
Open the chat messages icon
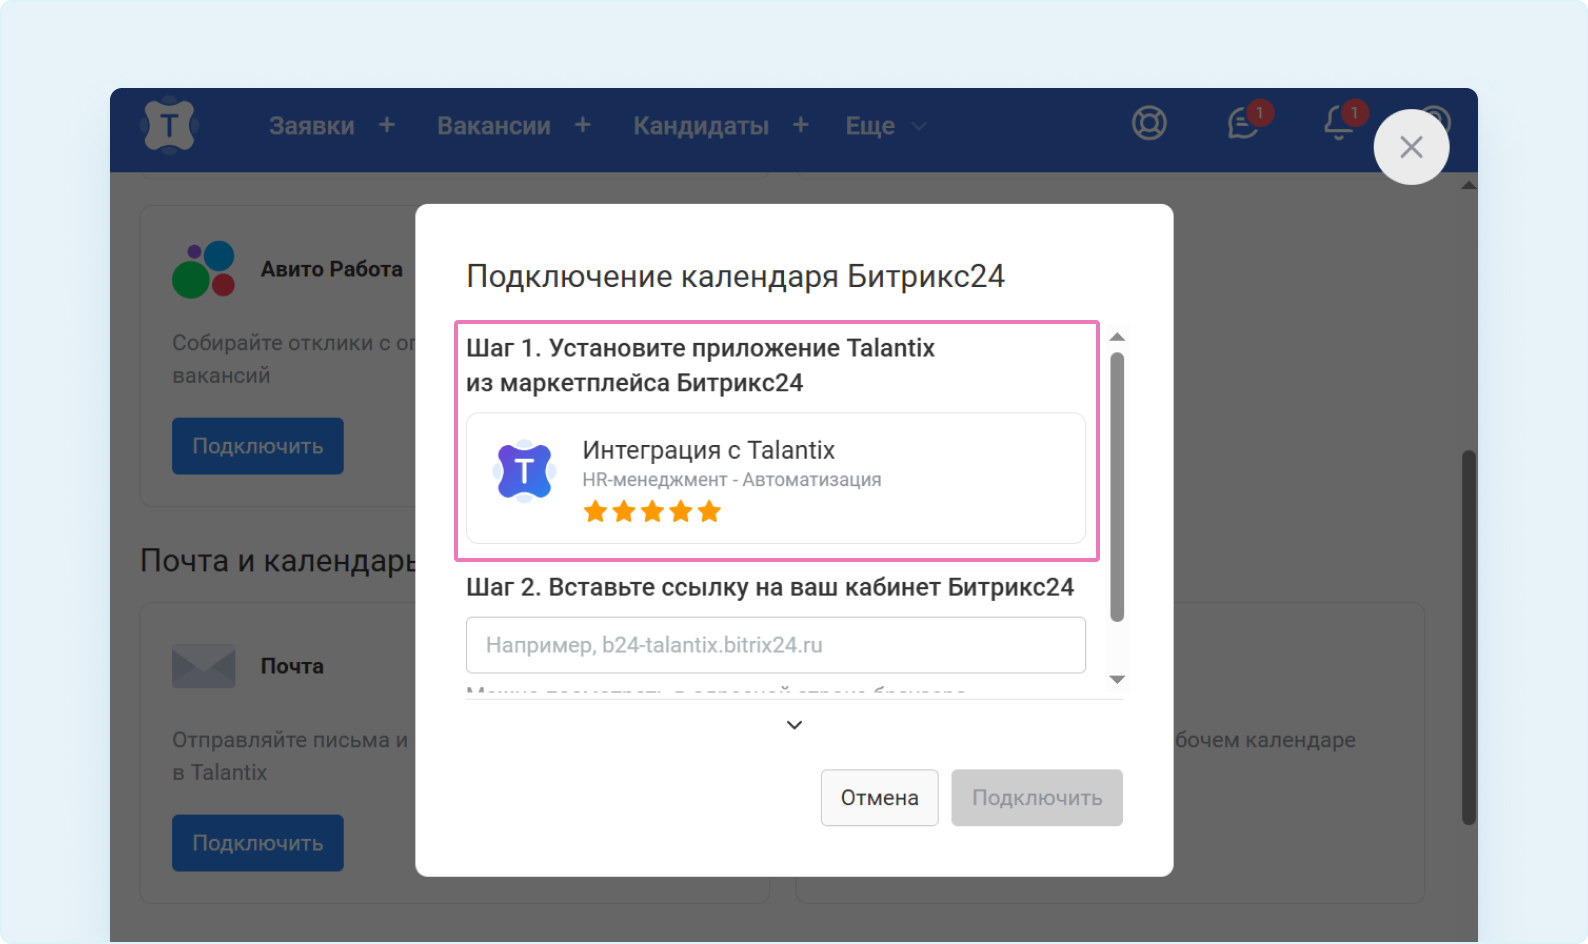pyautogui.click(x=1245, y=122)
